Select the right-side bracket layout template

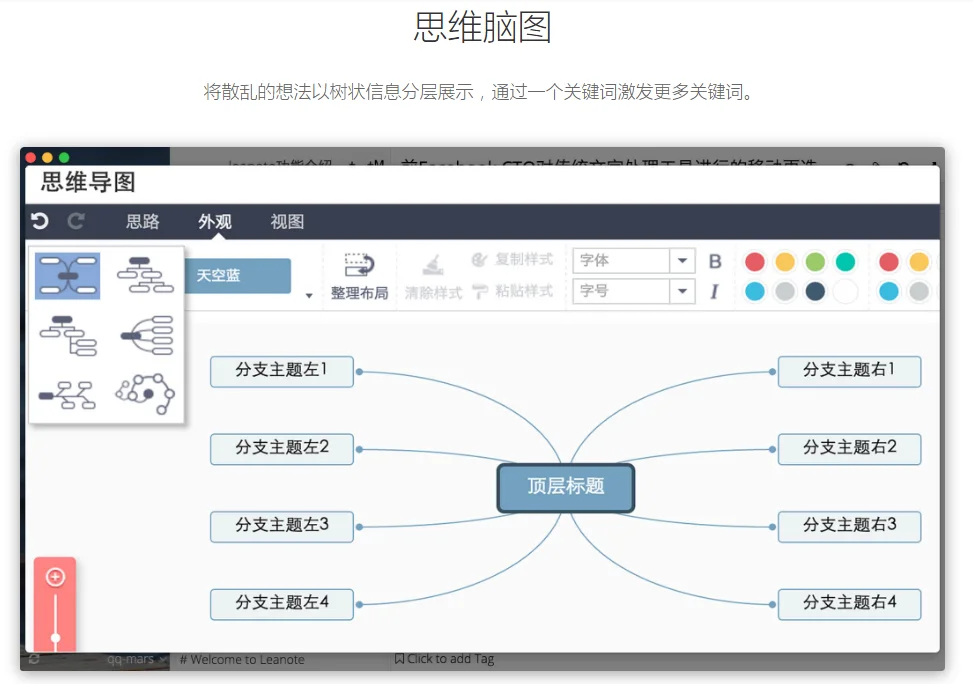pos(146,335)
